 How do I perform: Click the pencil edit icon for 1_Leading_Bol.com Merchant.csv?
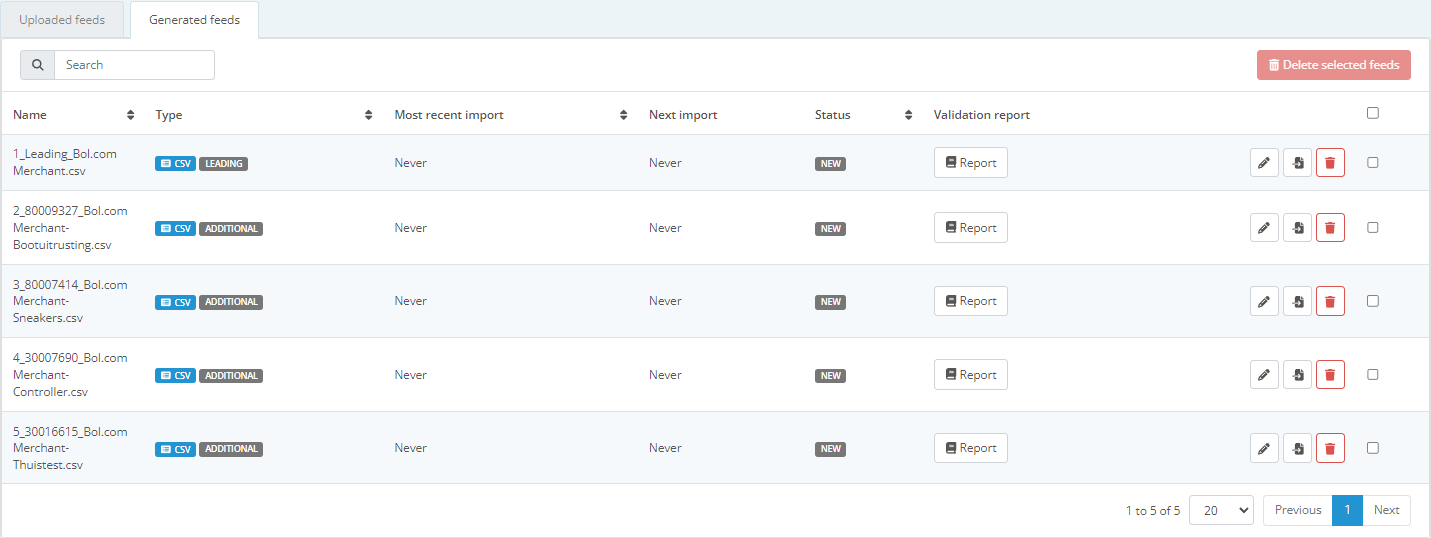click(x=1264, y=163)
